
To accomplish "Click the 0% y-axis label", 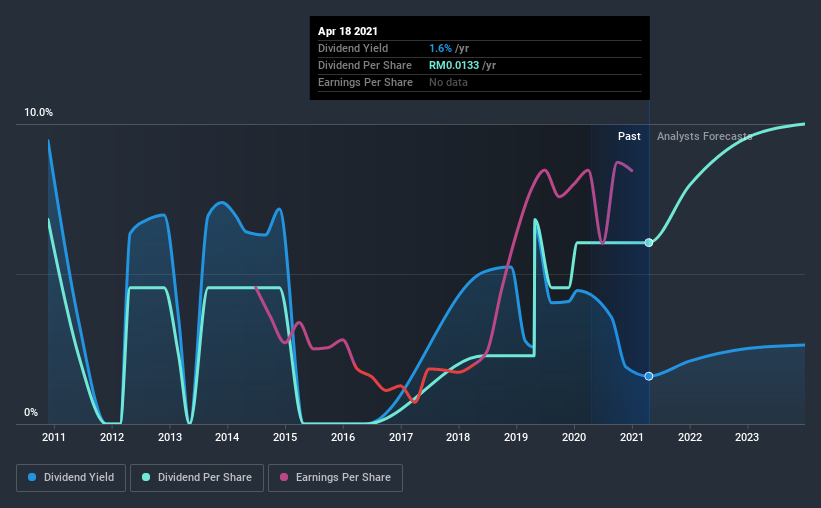I will click(x=31, y=413).
